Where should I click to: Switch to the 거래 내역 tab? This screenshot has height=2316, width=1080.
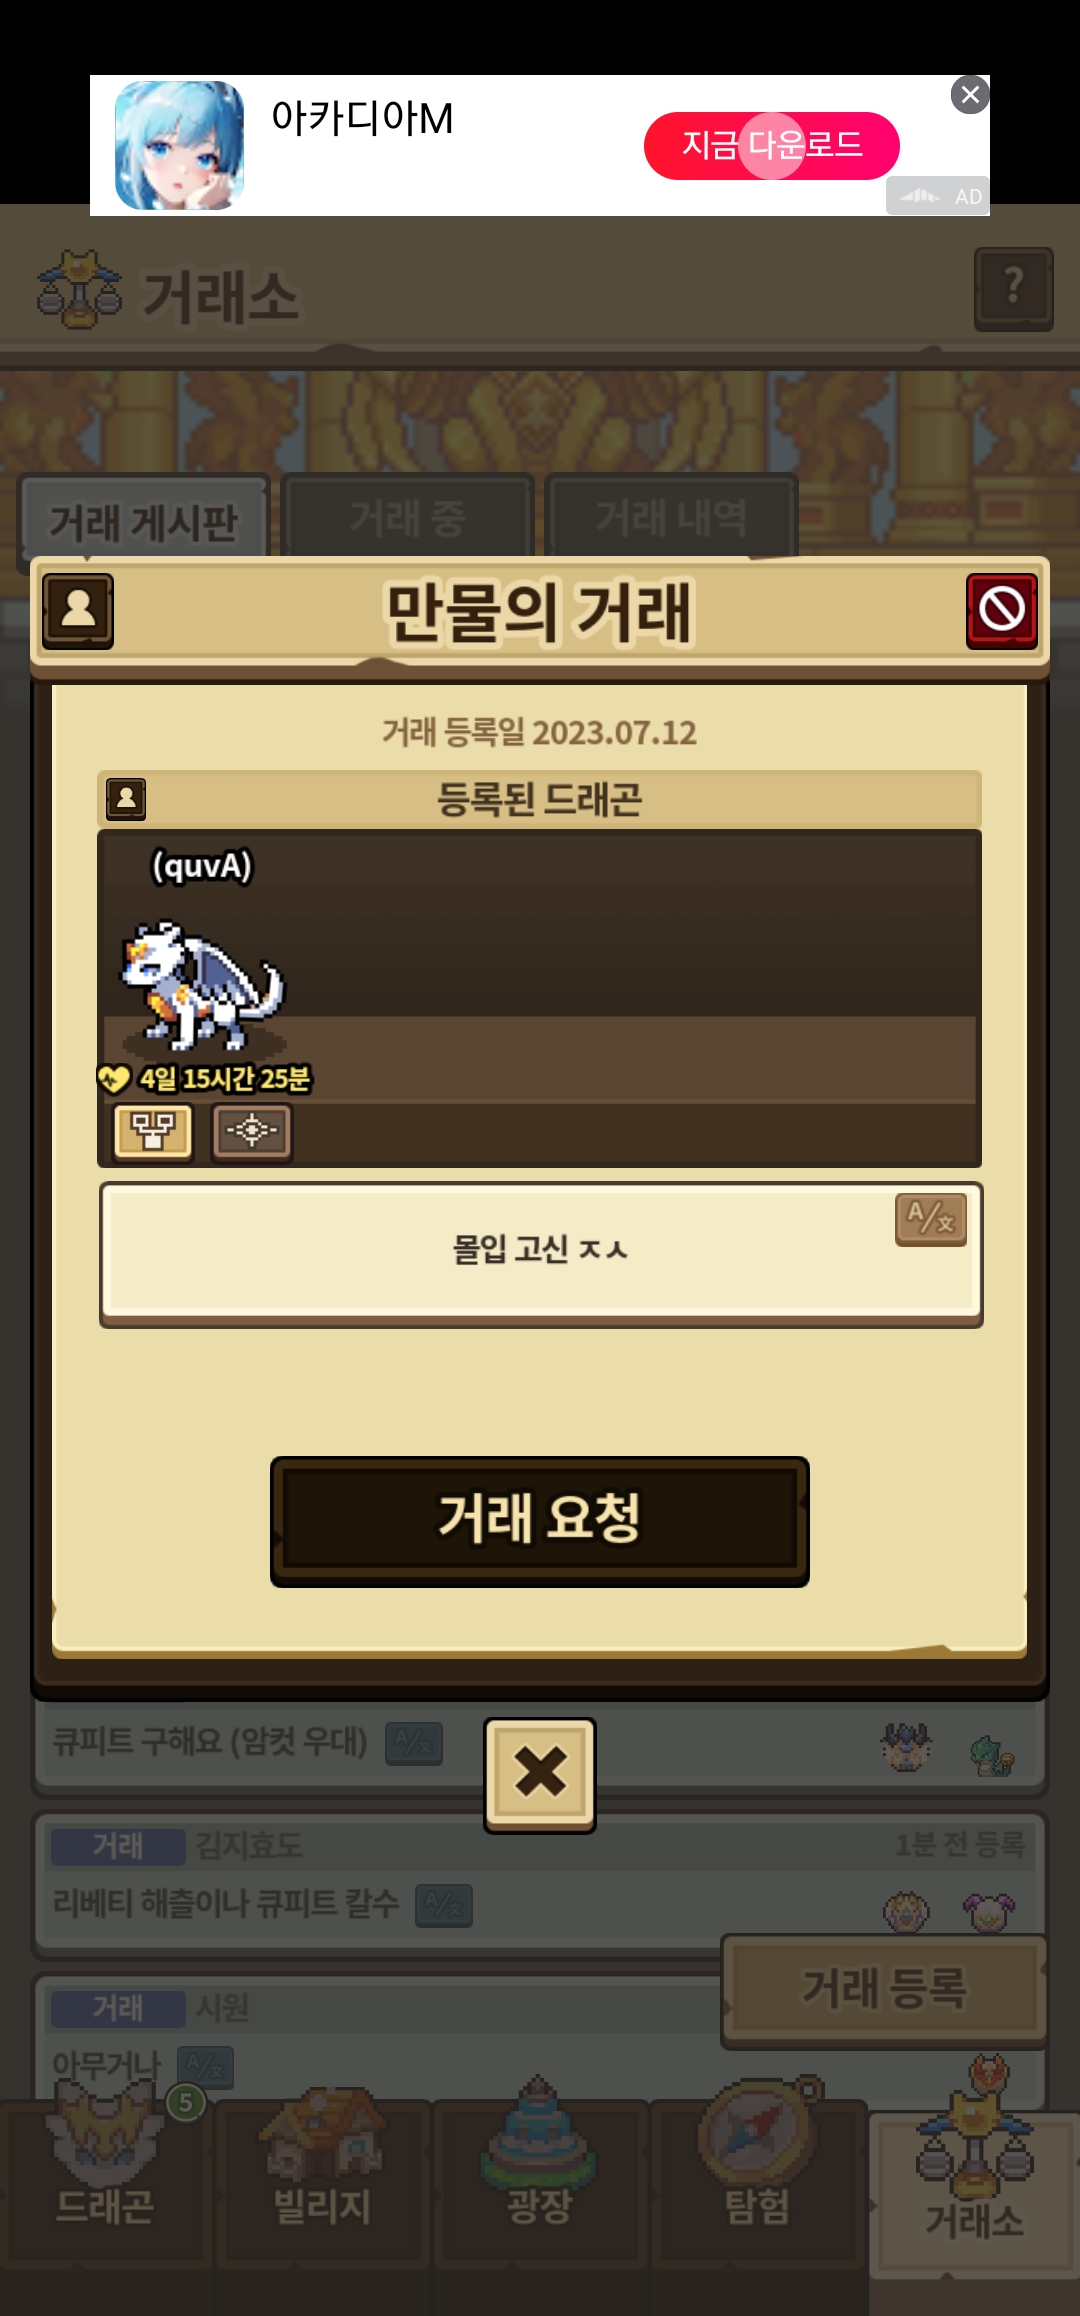point(671,518)
